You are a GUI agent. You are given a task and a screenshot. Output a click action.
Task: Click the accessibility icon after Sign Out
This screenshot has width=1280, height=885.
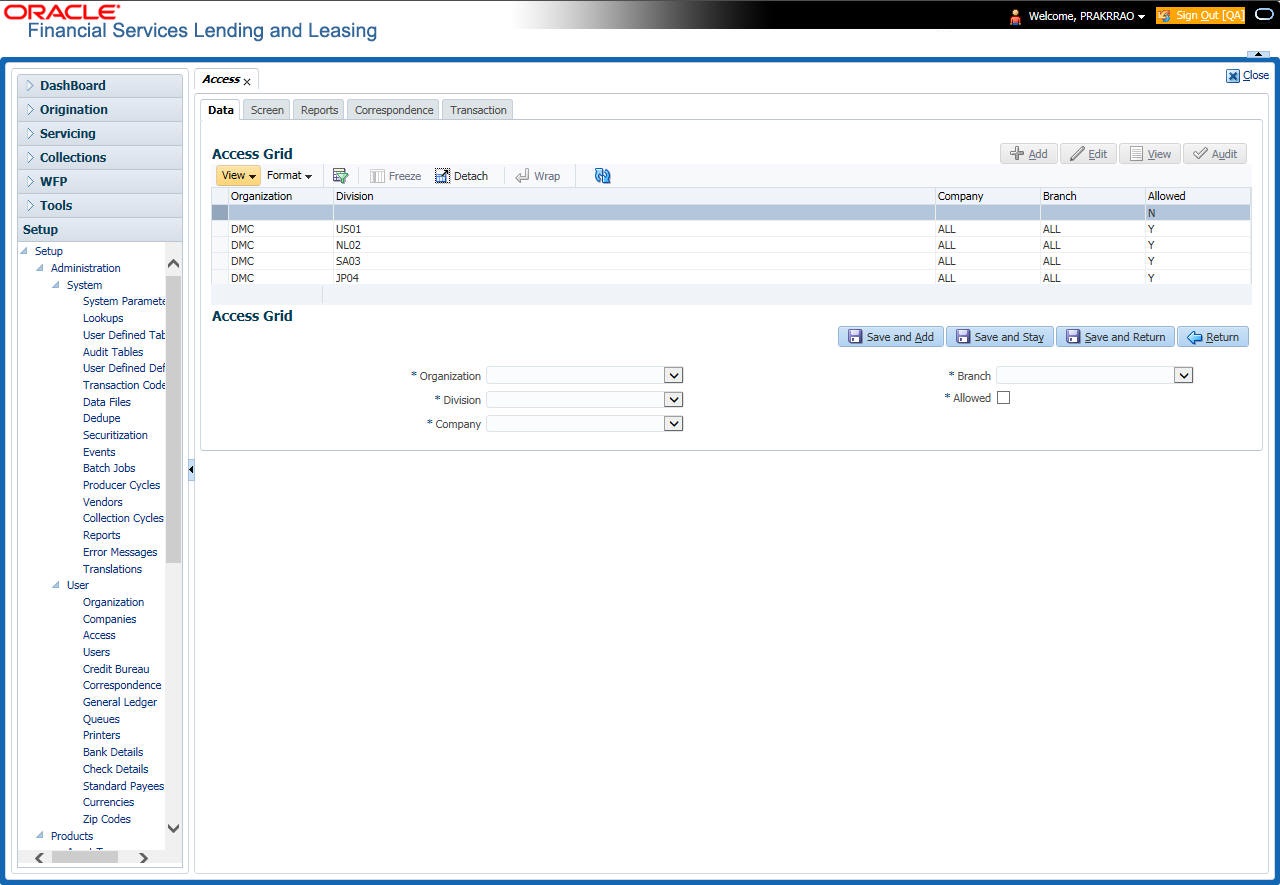pyautogui.click(x=1264, y=16)
